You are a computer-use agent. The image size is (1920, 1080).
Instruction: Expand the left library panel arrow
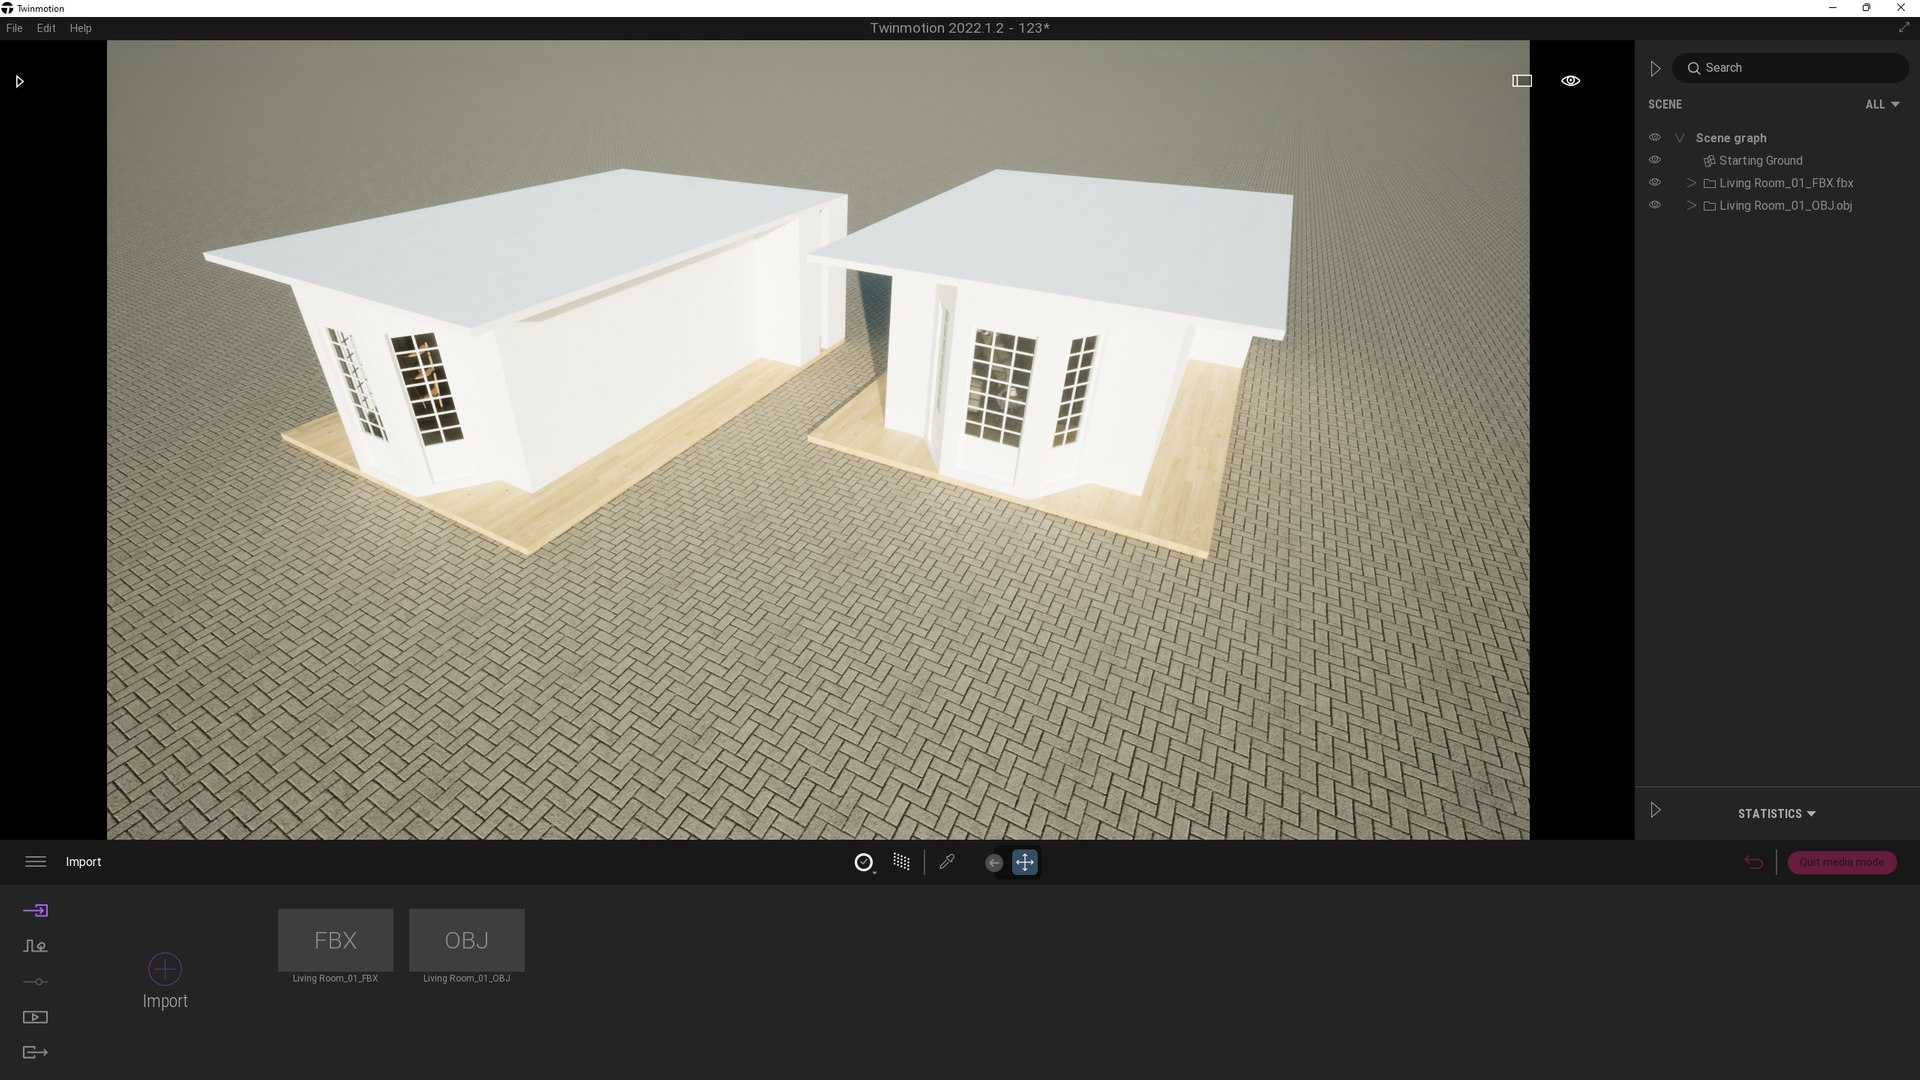tap(19, 81)
